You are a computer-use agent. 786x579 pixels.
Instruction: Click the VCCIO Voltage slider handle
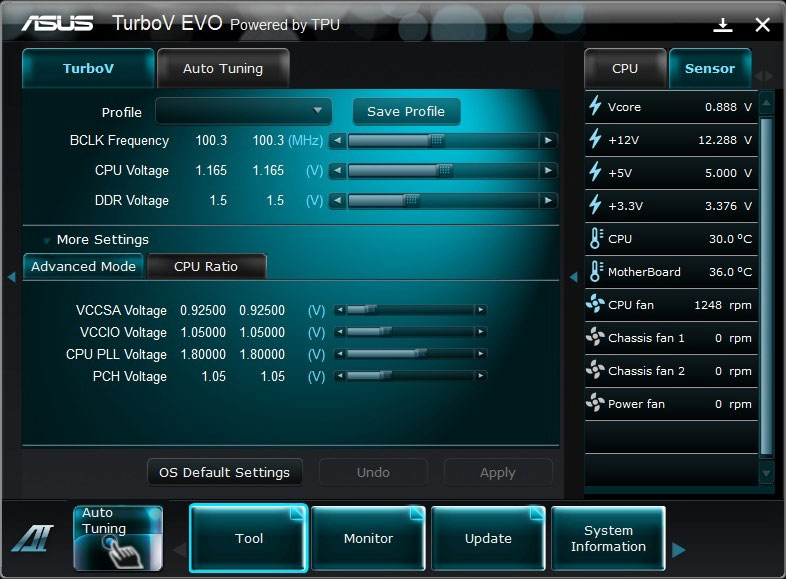click(385, 331)
